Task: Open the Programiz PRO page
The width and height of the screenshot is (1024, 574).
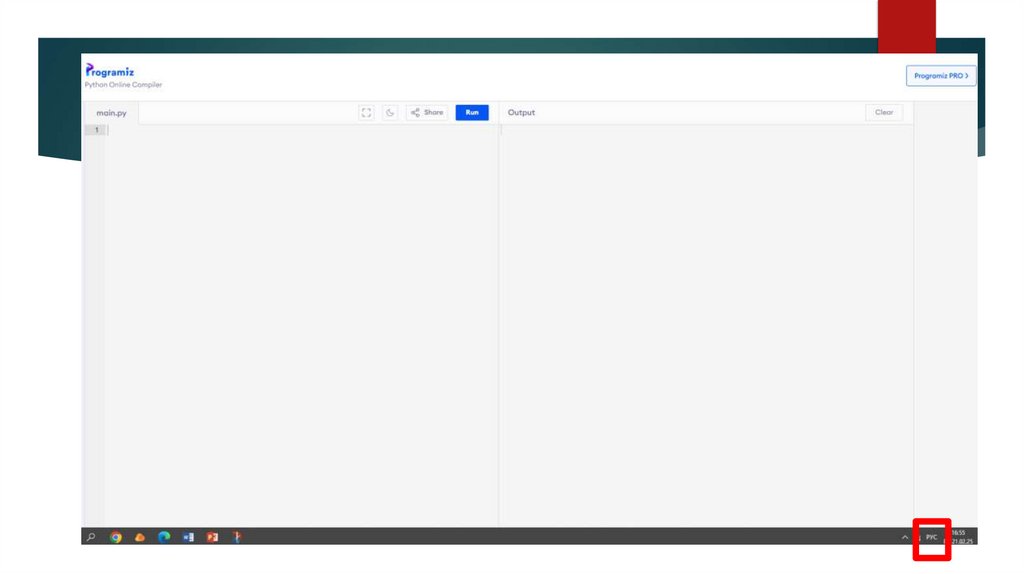Action: (x=940, y=76)
